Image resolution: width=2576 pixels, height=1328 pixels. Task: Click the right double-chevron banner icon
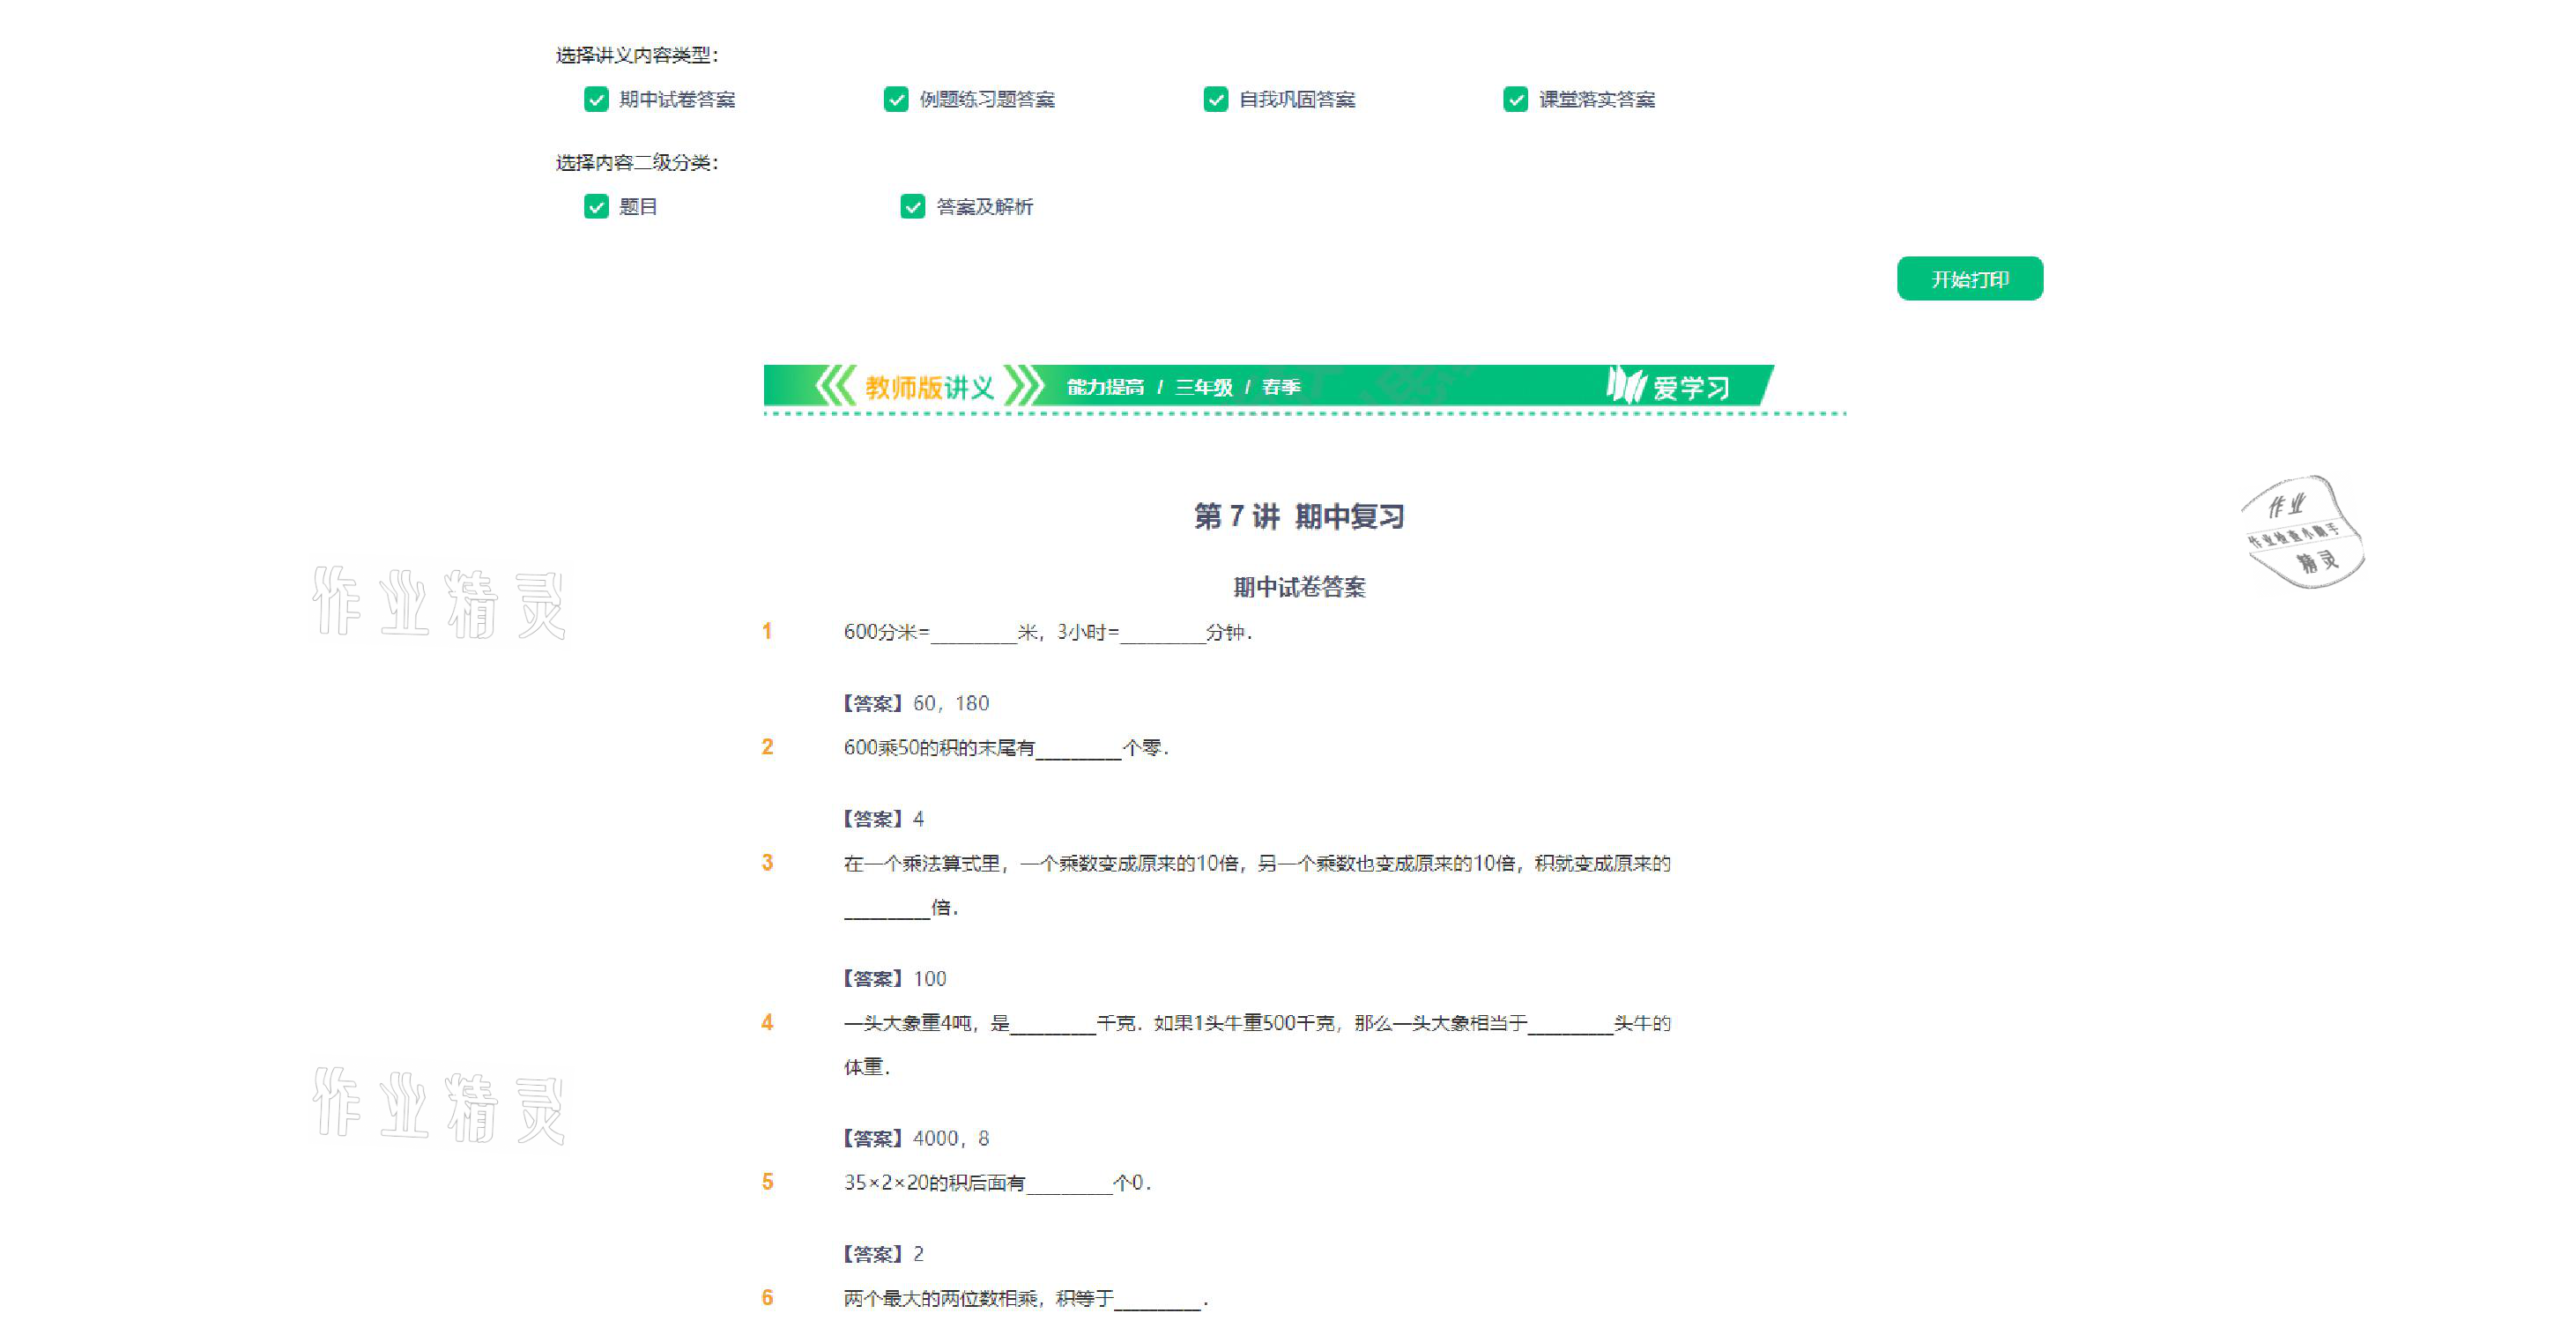tap(1024, 386)
